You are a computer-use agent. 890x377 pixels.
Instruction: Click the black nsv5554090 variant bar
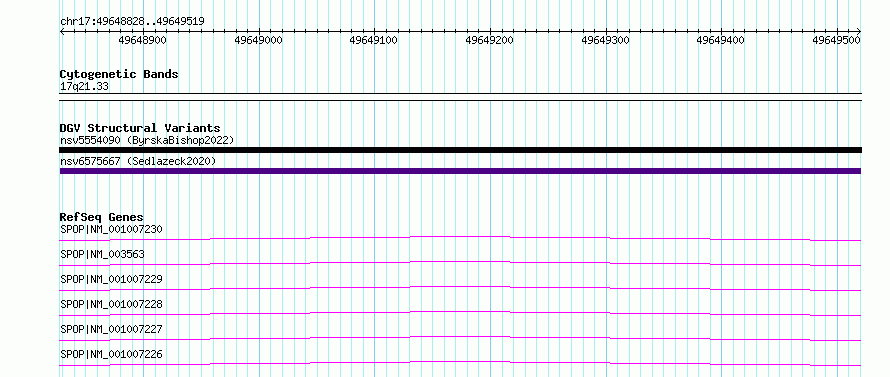pyautogui.click(x=460, y=150)
